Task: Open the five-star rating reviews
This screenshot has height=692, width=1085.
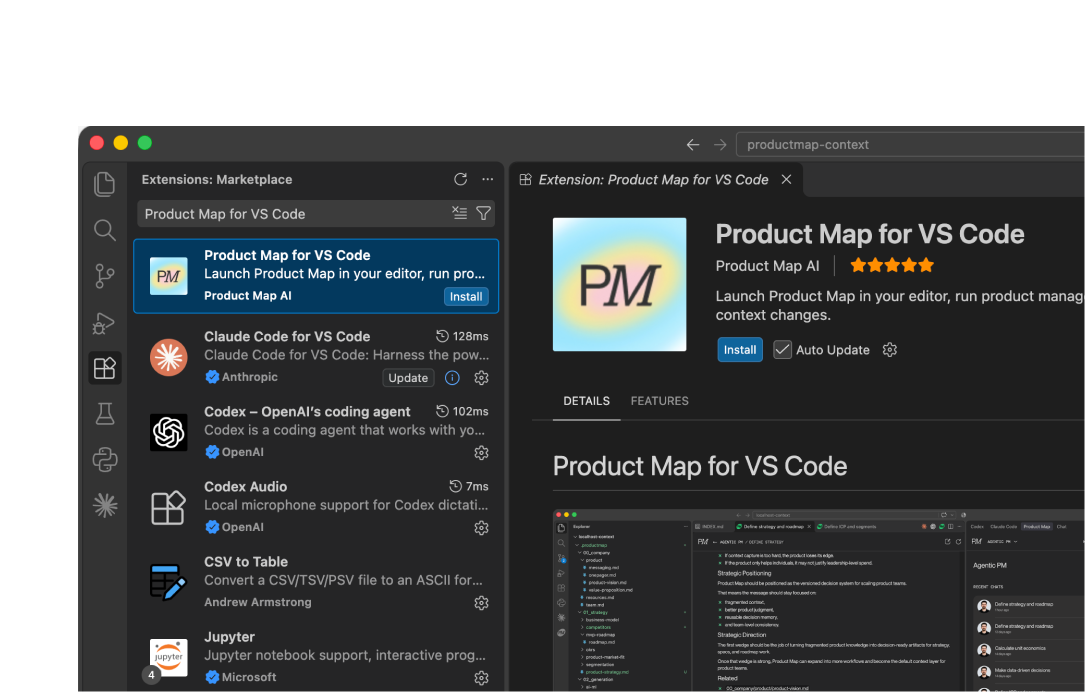Action: tap(892, 265)
